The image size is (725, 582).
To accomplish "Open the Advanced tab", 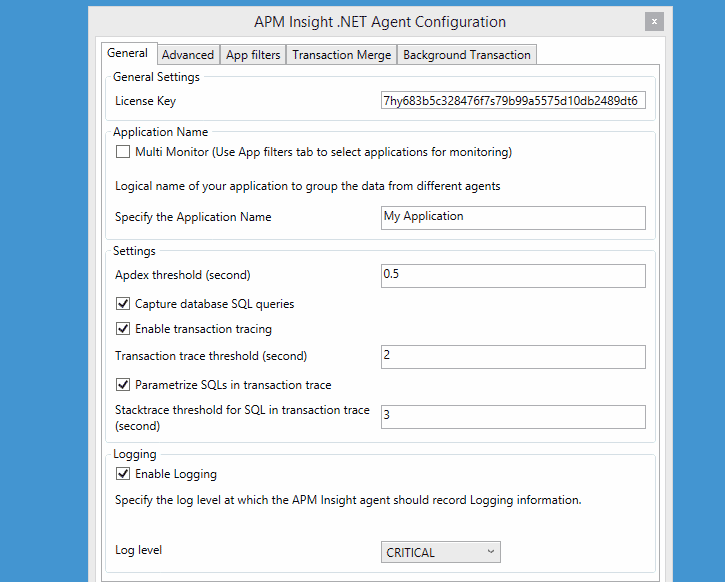I will (188, 55).
